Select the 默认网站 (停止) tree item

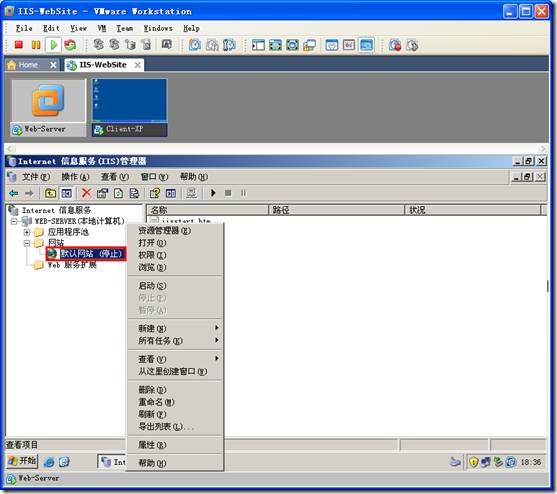tap(86, 254)
